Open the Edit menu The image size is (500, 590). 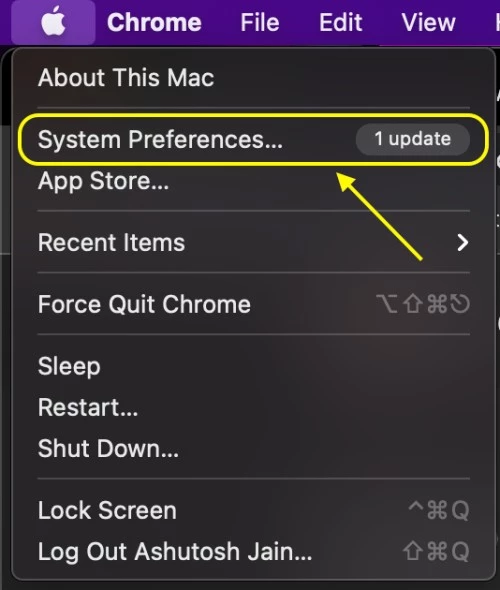click(x=340, y=22)
